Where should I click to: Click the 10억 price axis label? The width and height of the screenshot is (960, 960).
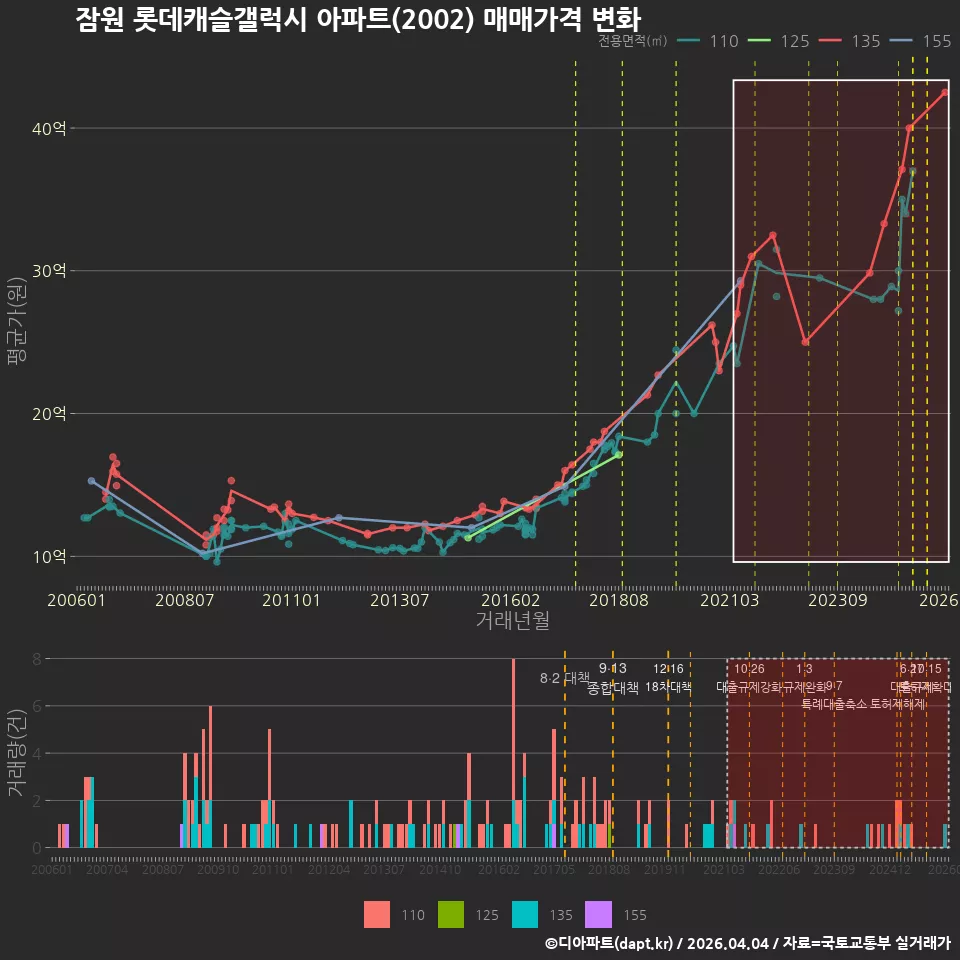coord(49,557)
